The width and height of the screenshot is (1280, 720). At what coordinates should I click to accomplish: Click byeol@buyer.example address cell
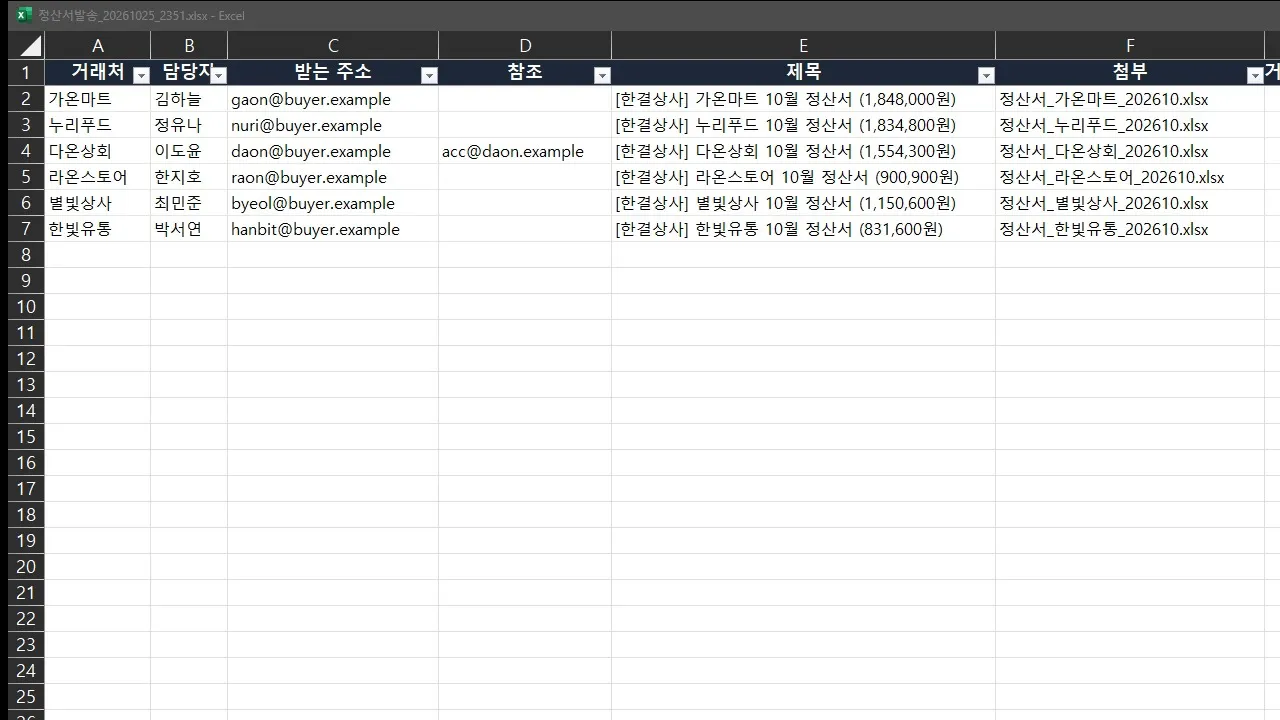click(333, 203)
